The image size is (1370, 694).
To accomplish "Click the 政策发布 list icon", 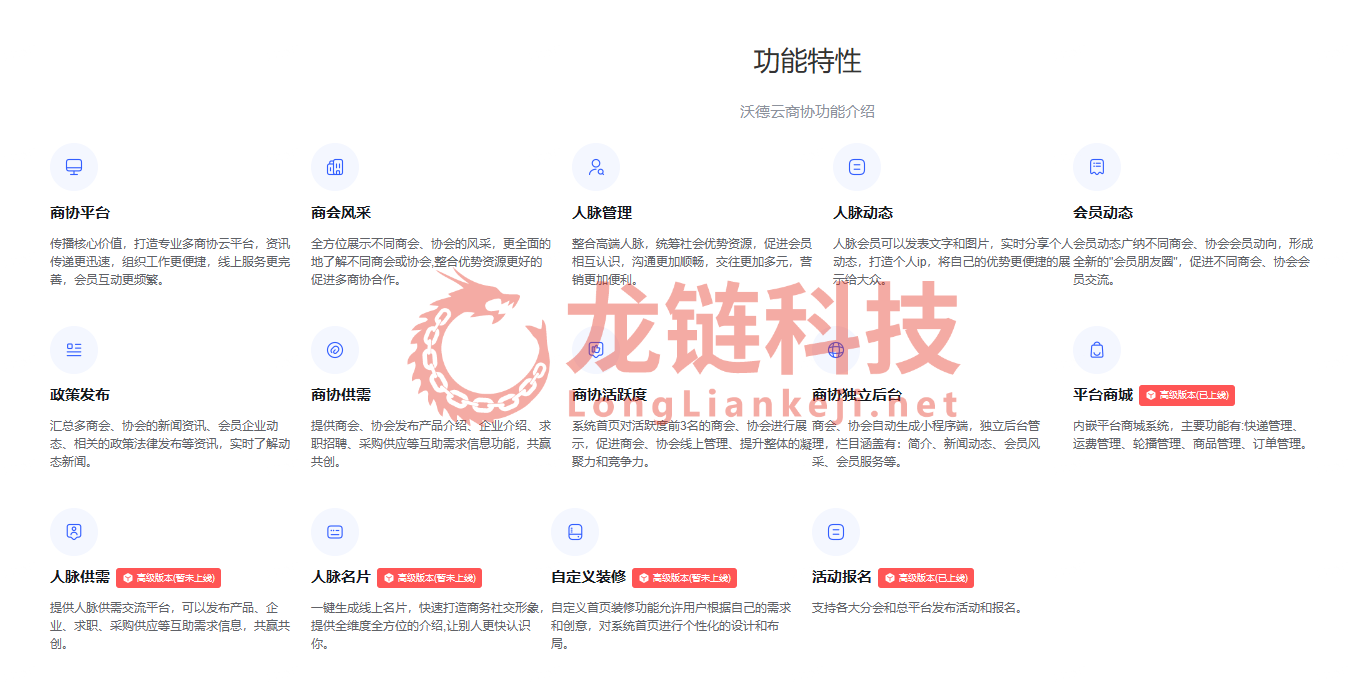I will (x=74, y=349).
